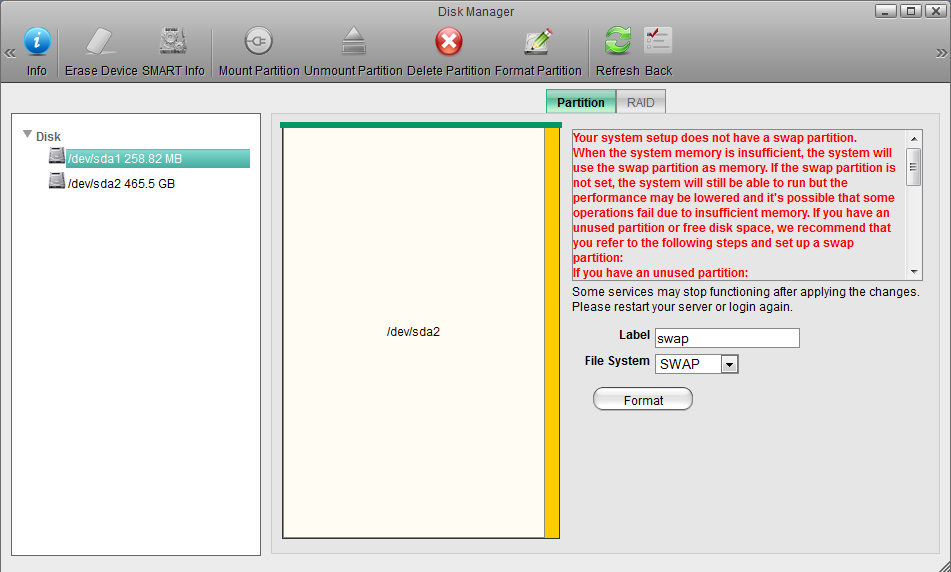
Task: Select /dev/sda1 258.82 MB partition
Action: tap(124, 158)
